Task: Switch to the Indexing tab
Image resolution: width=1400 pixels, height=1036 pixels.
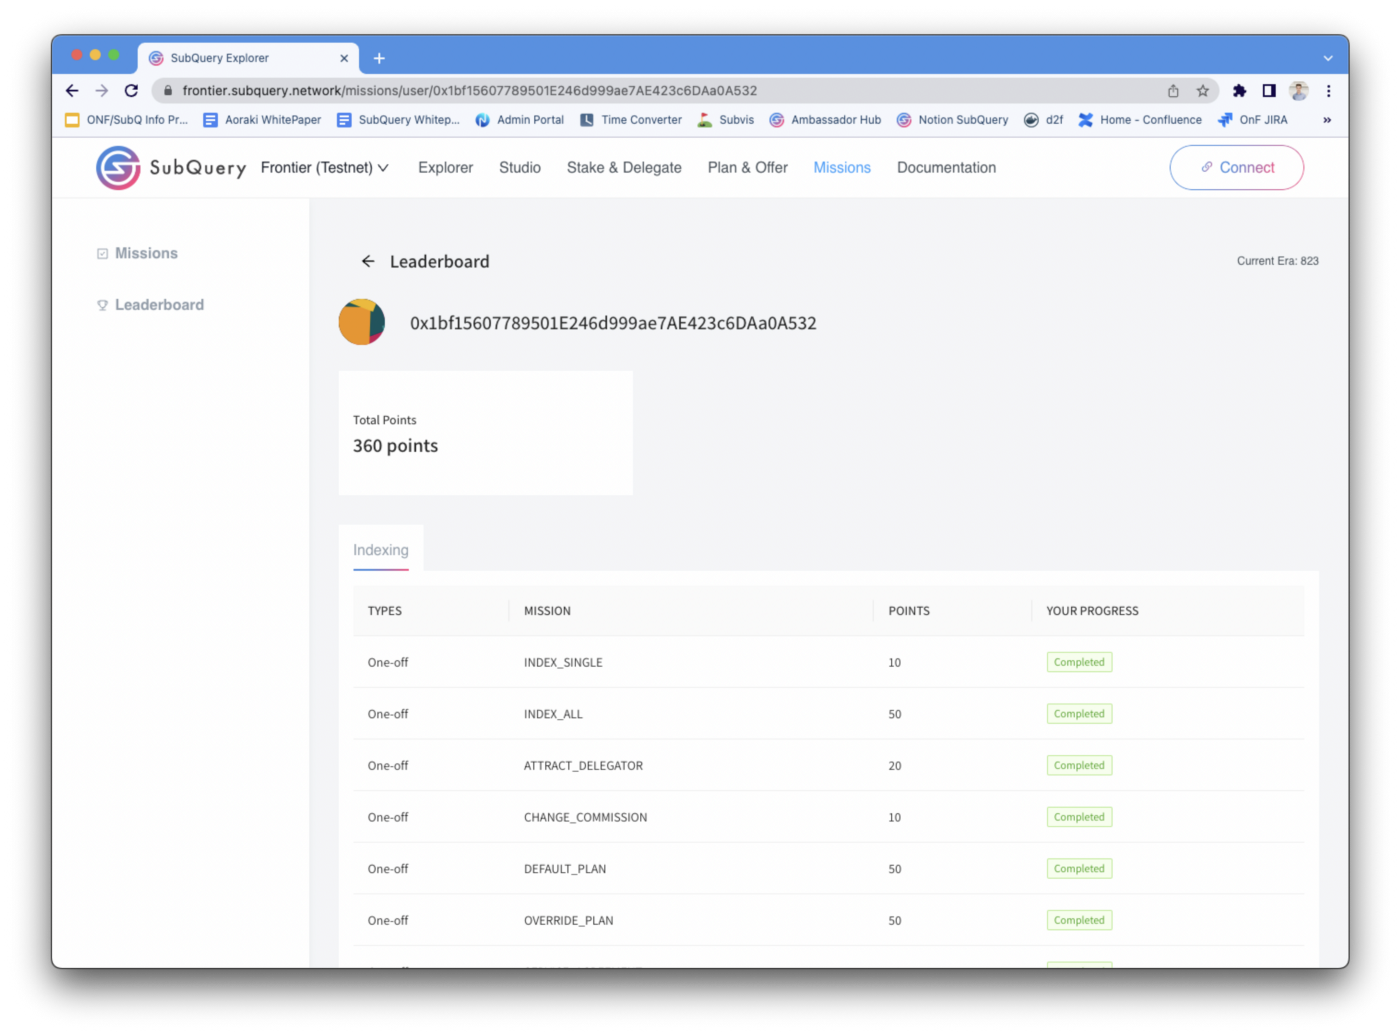Action: [x=381, y=550]
